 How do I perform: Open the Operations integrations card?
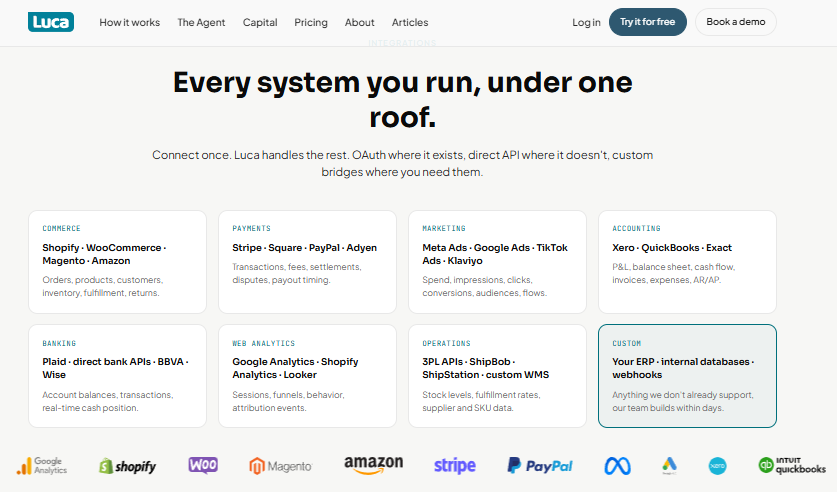click(498, 376)
